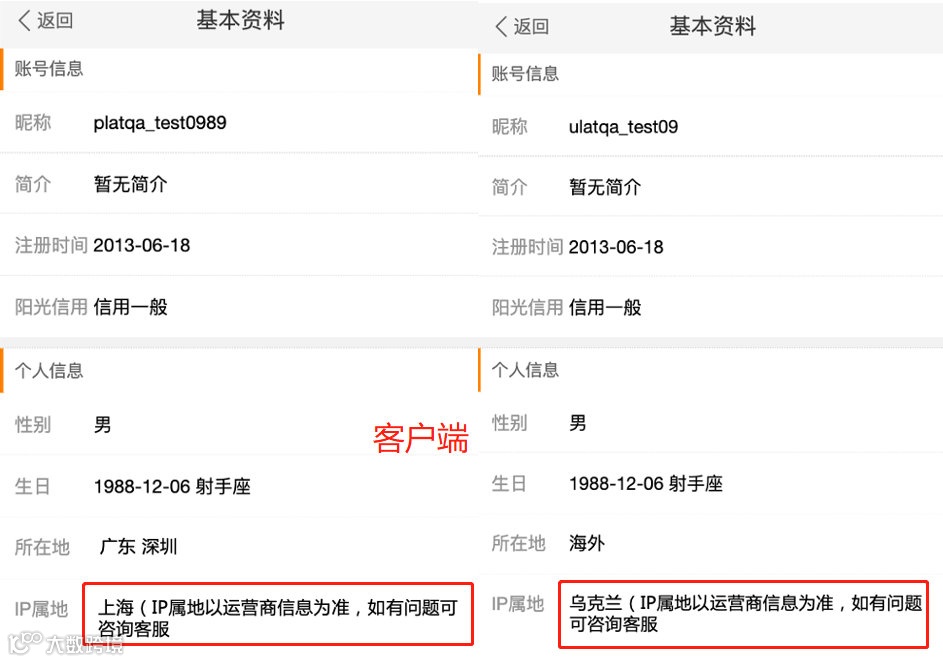
Task: Click registration date 2013-06-18 in right screen
Action: [616, 247]
